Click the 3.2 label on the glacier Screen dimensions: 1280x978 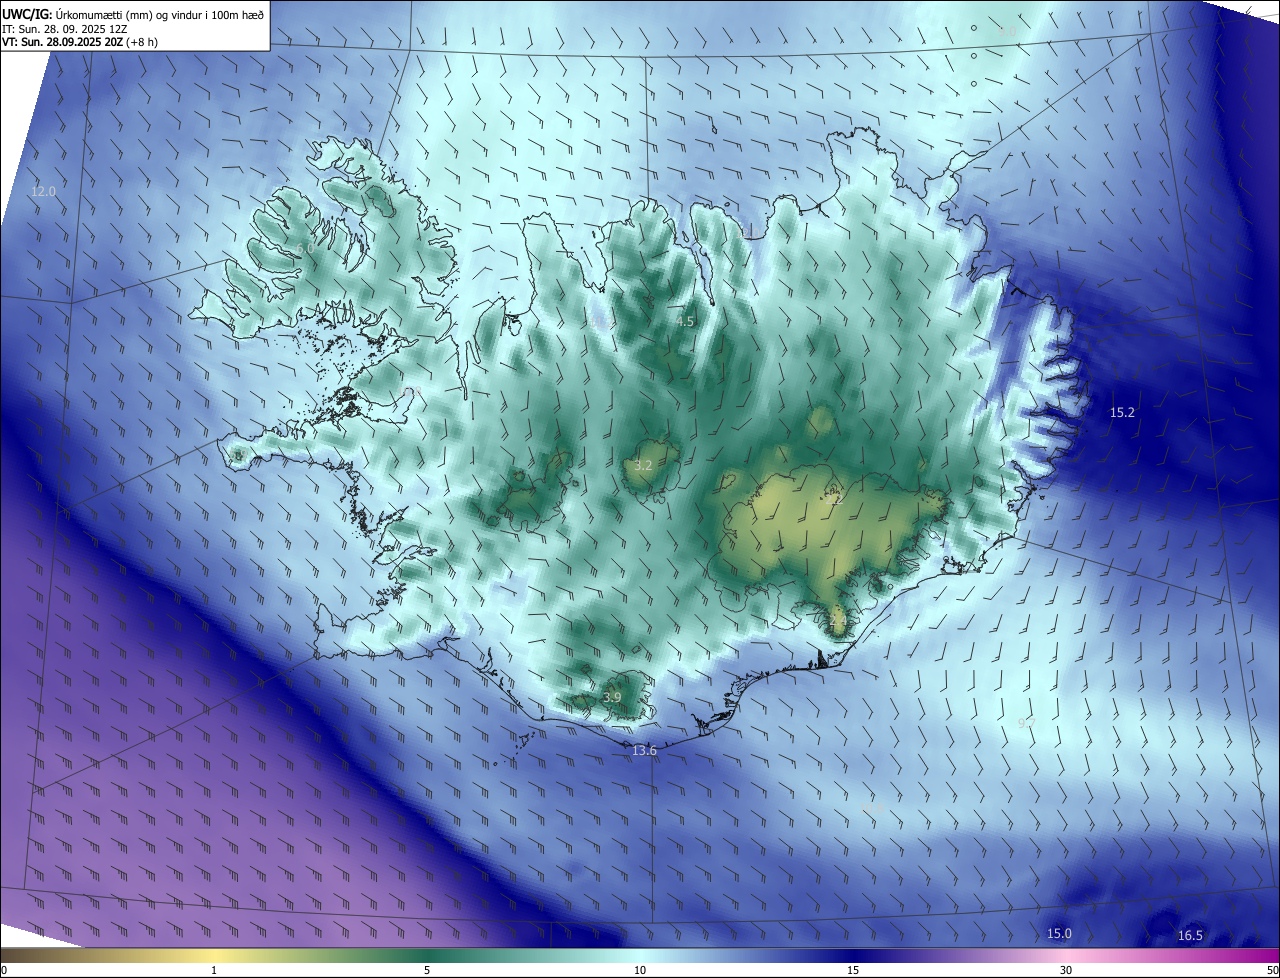click(x=643, y=465)
